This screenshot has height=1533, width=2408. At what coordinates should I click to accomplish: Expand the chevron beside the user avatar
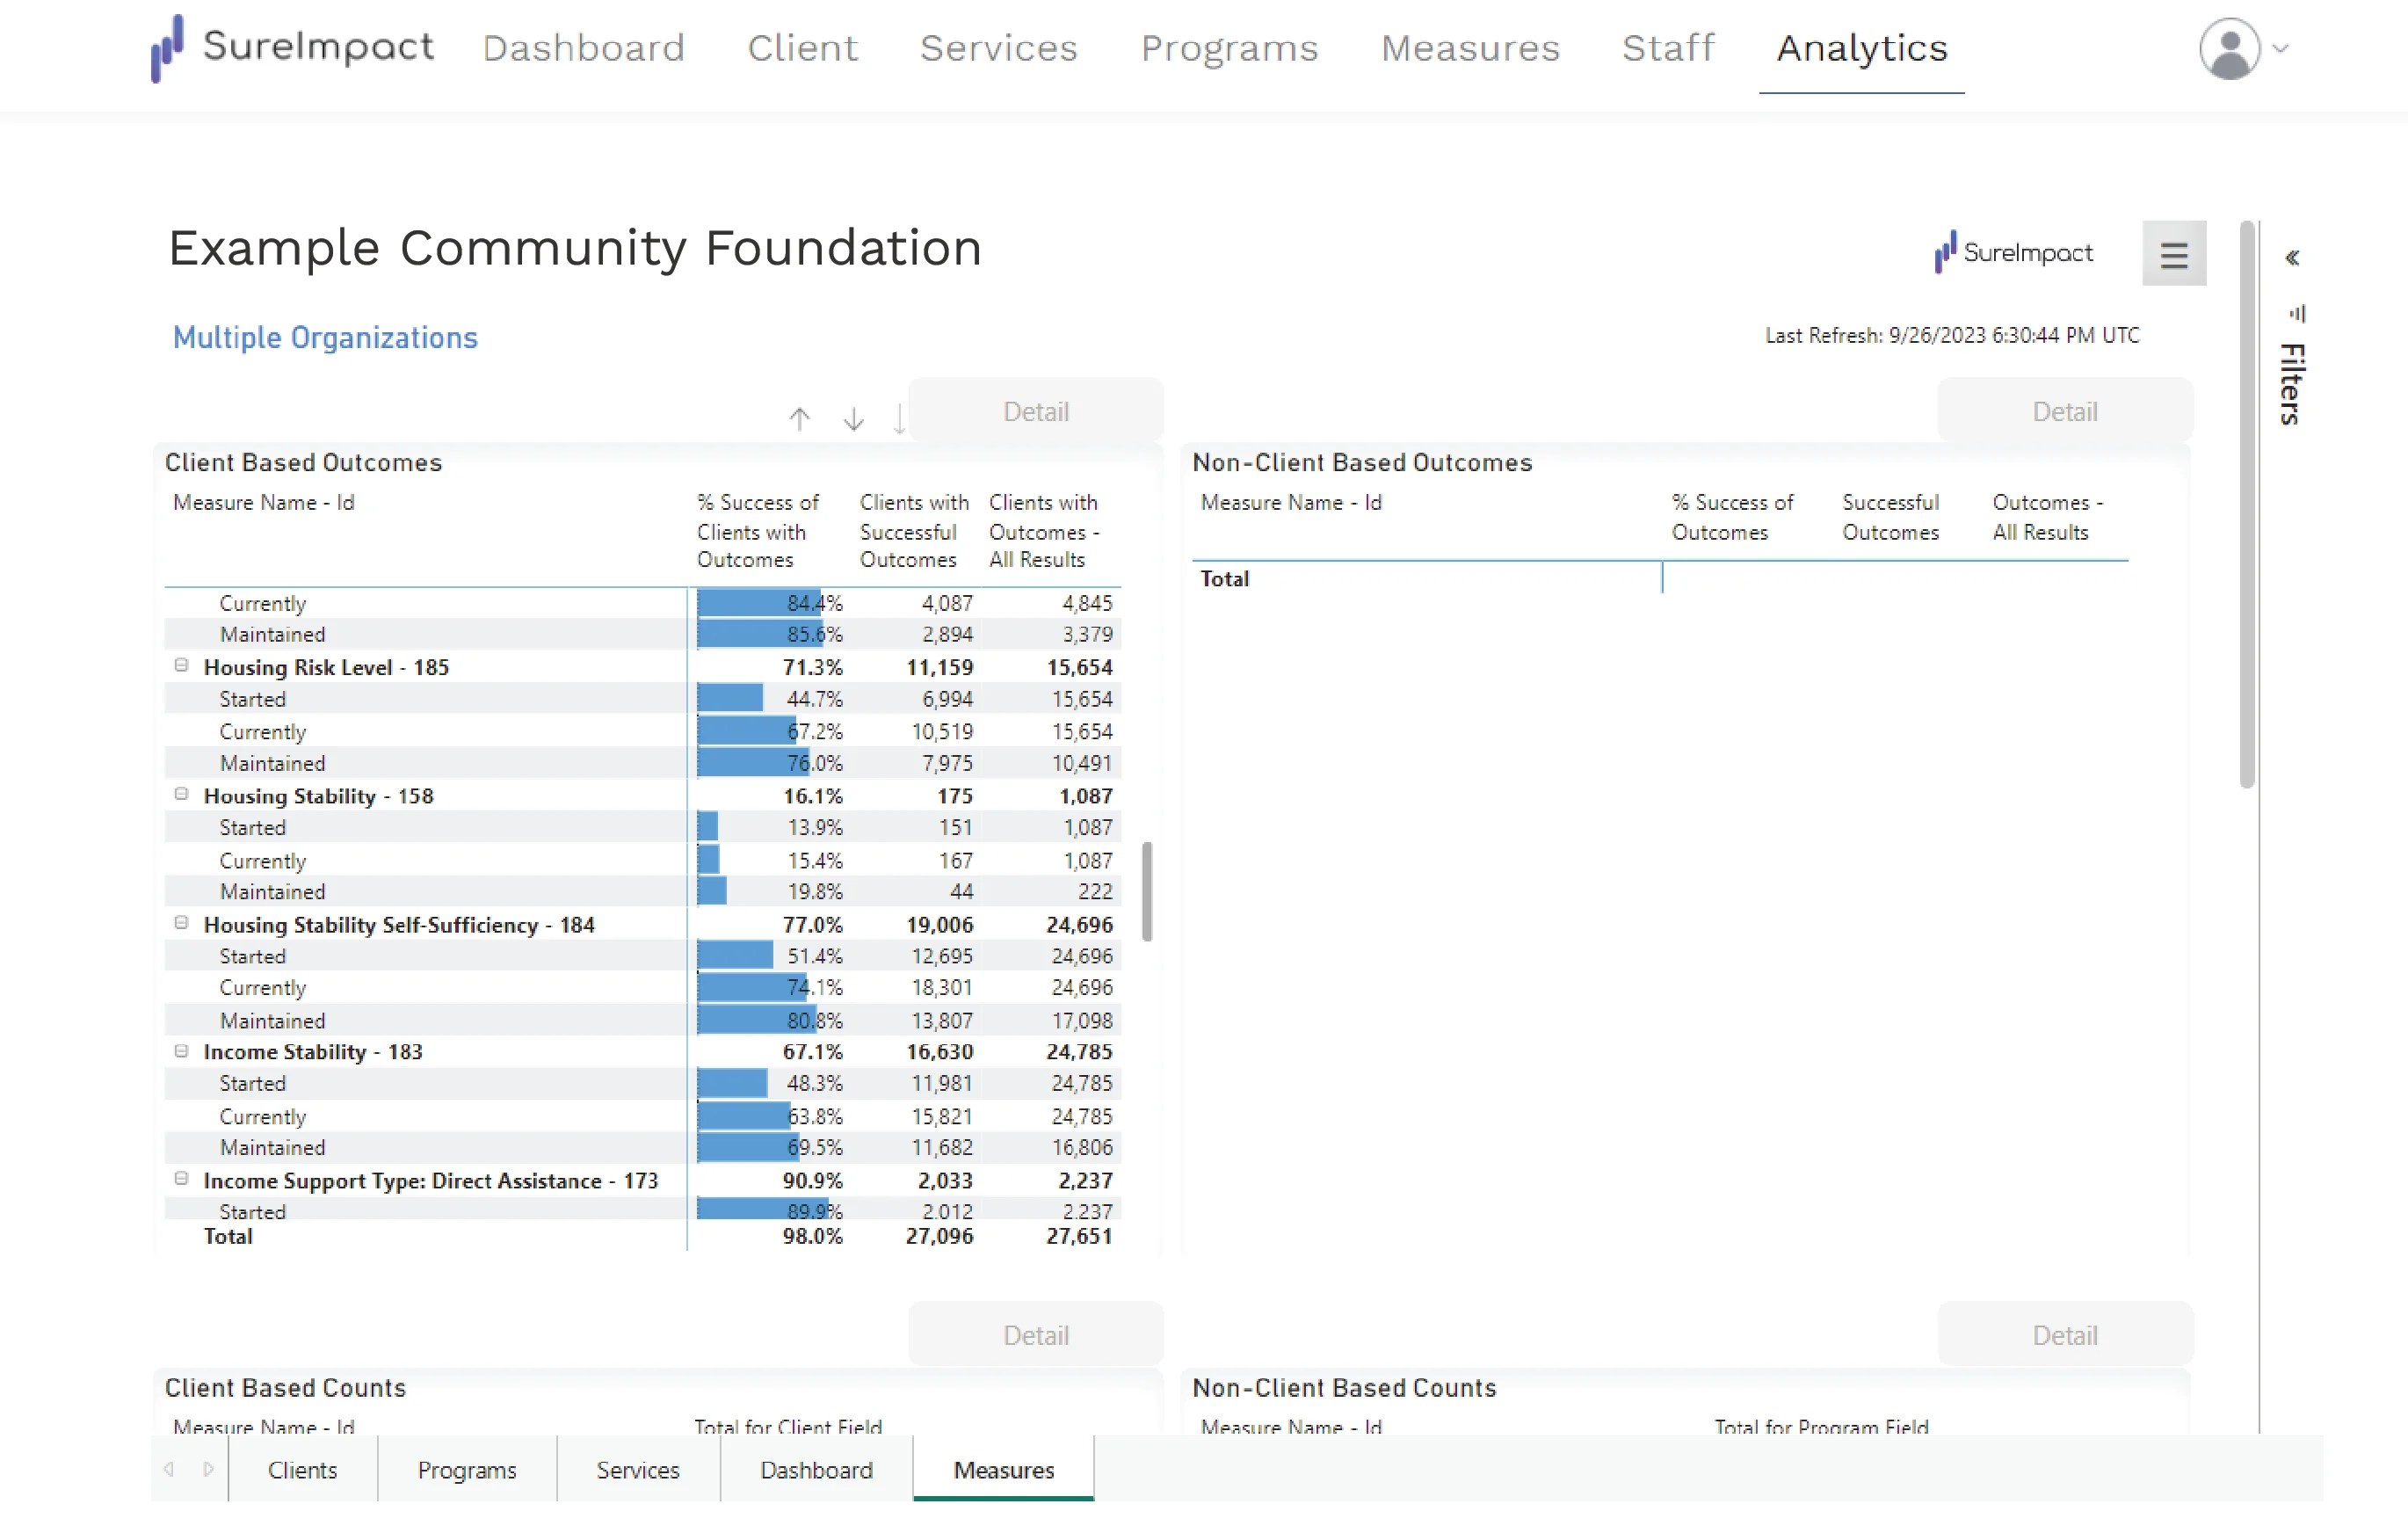pyautogui.click(x=2280, y=48)
